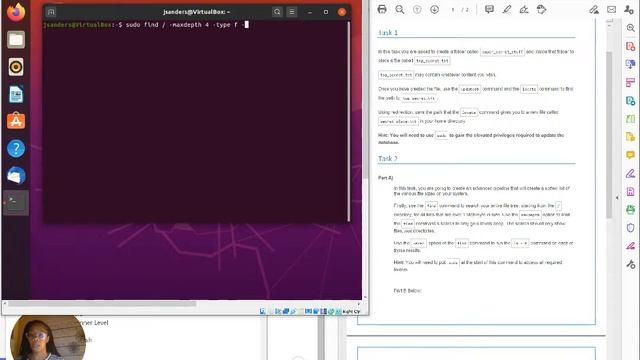Open Fill & Sign tool in right panel
This screenshot has height=360, width=640.
631,173
